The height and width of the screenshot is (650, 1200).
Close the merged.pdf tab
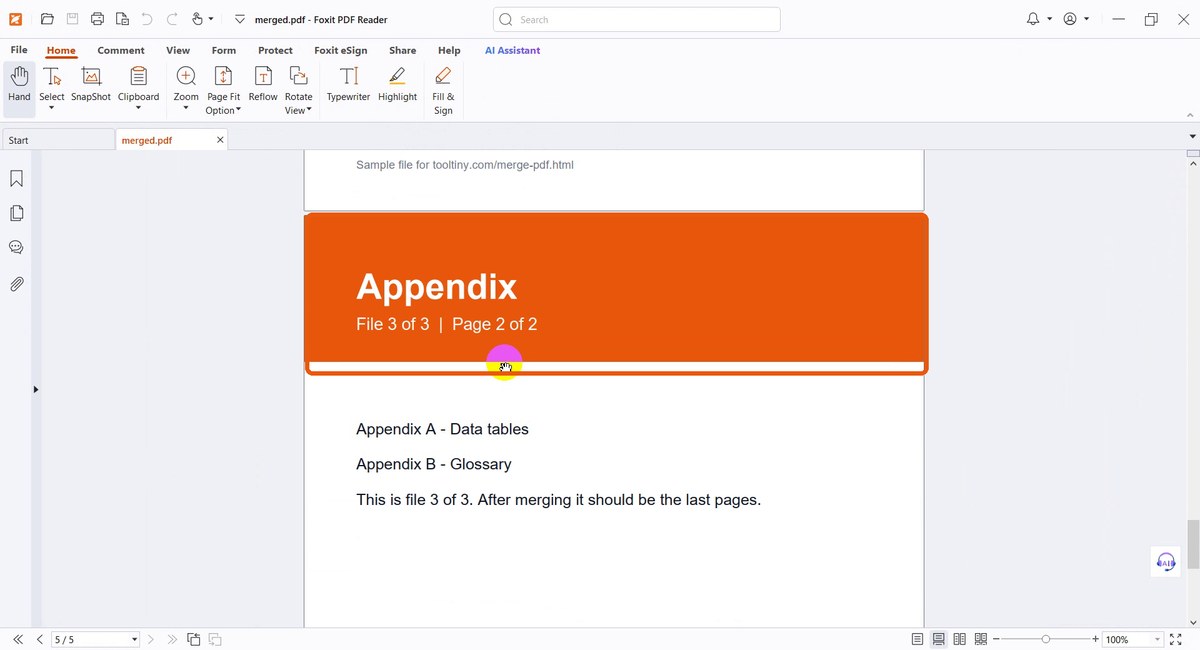[x=220, y=140]
